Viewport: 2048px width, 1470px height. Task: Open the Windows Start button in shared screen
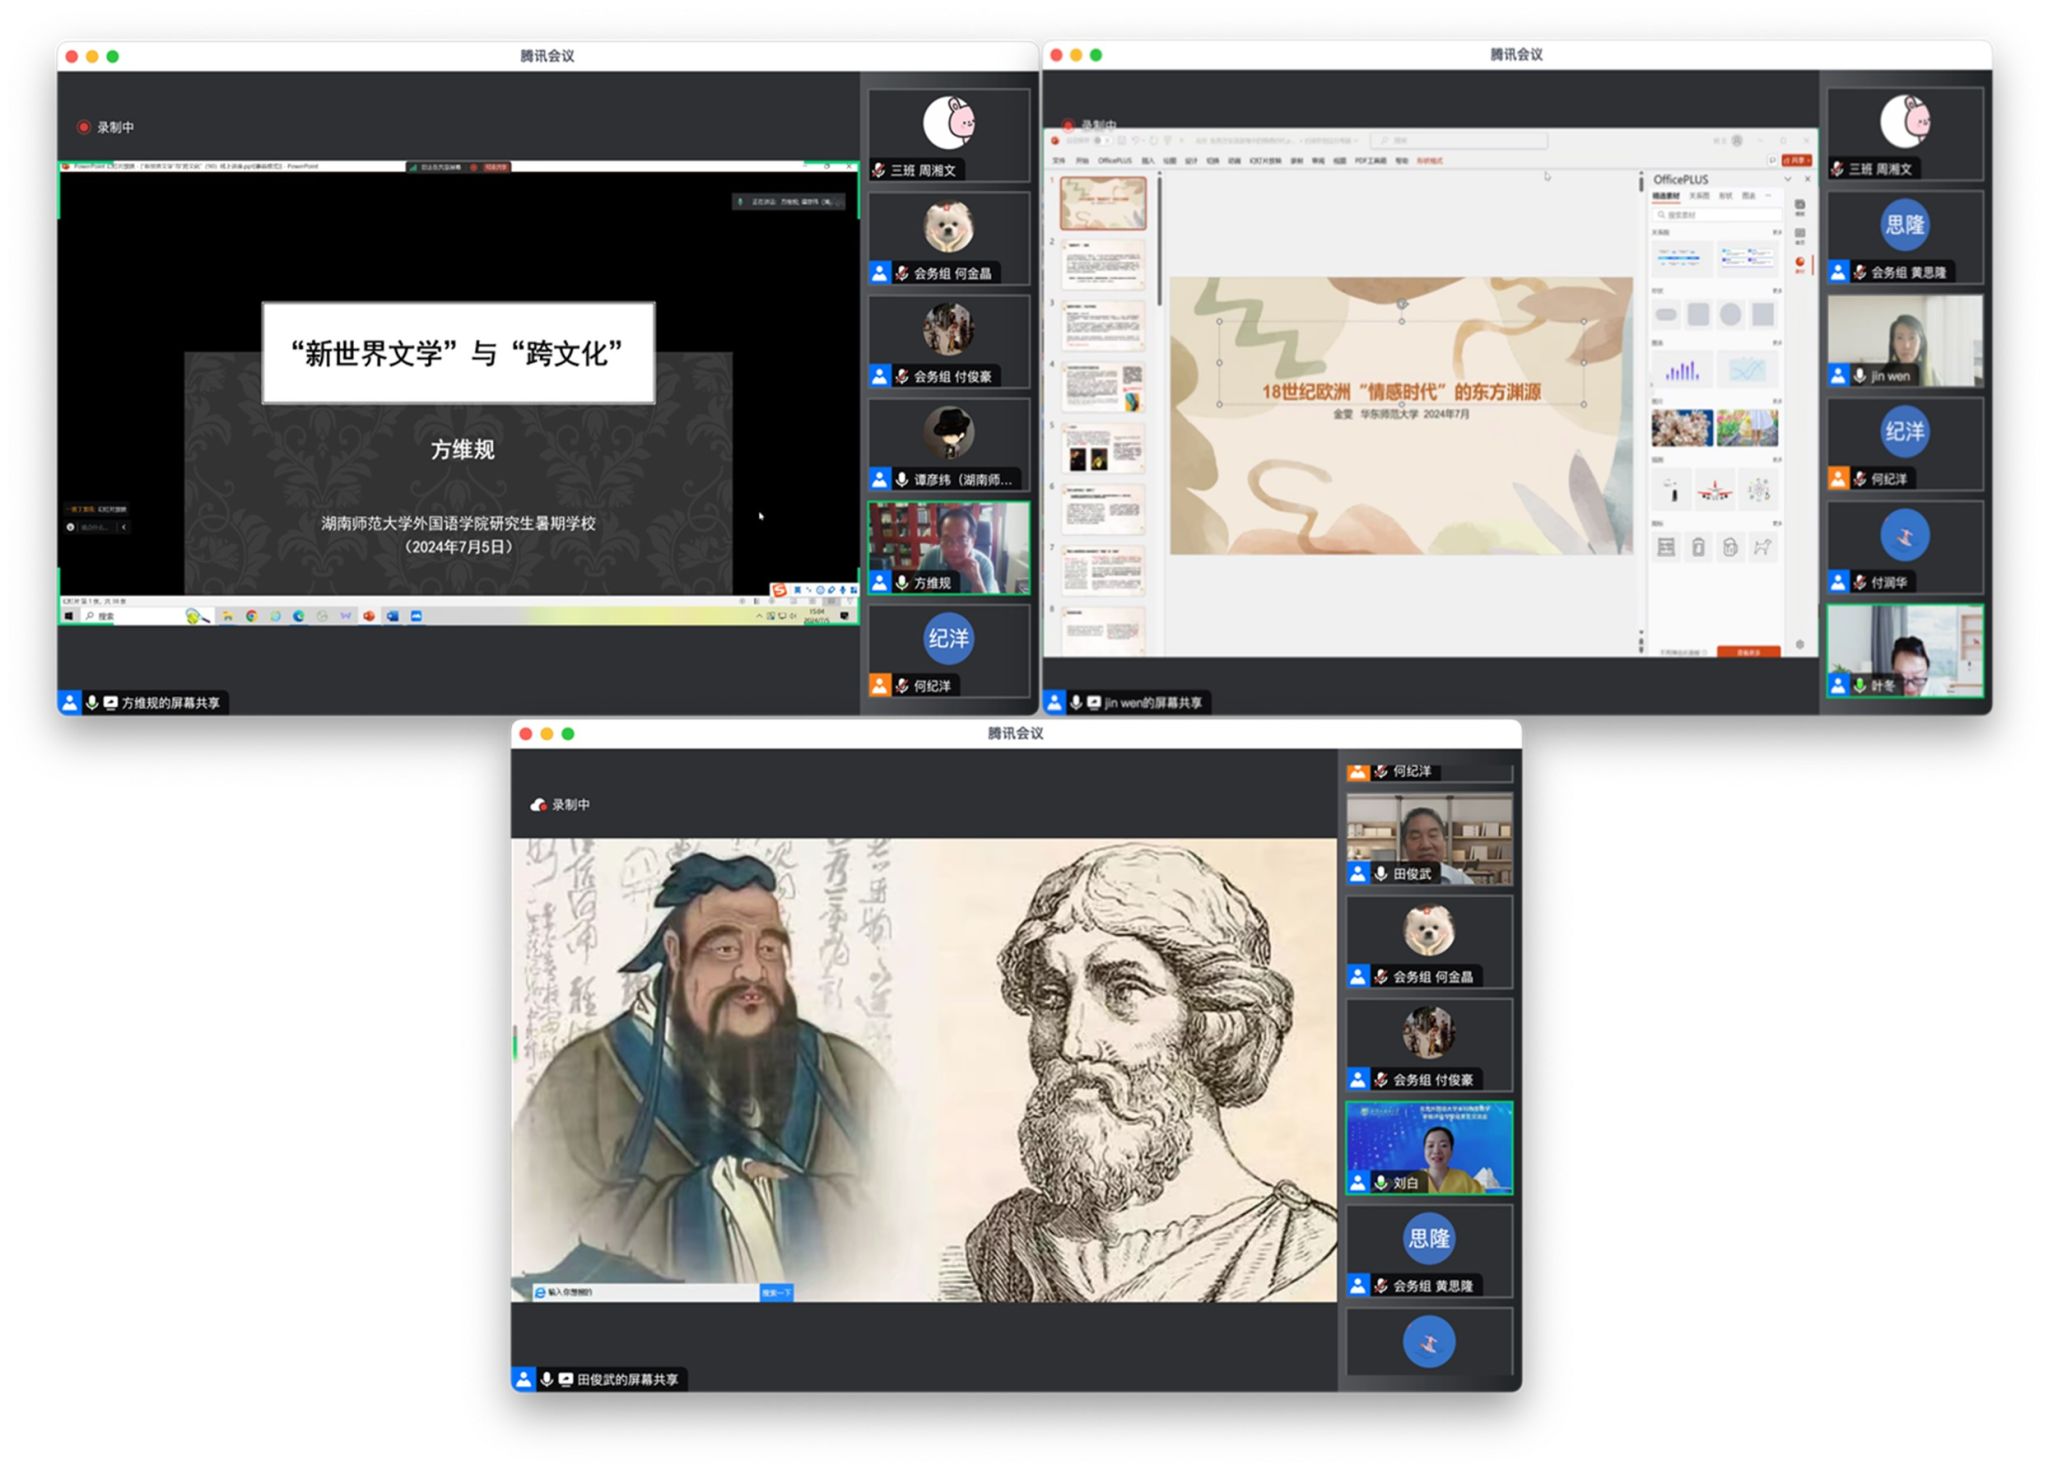click(x=68, y=616)
